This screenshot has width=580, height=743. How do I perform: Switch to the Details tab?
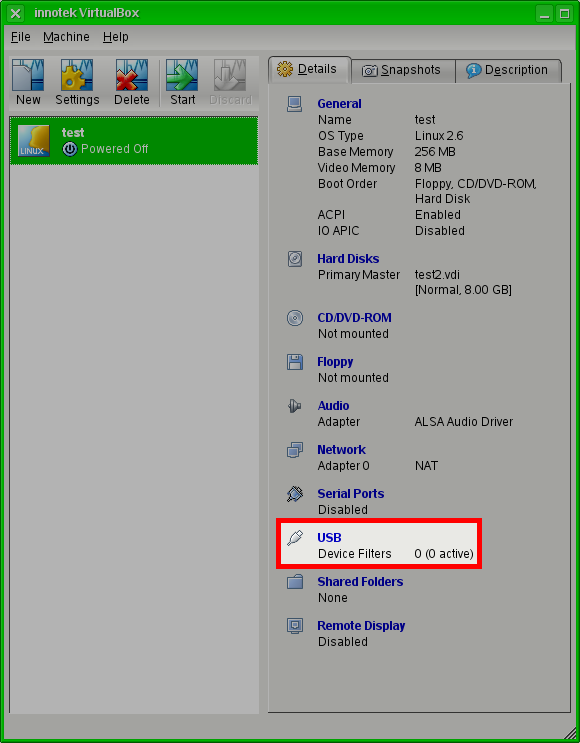click(x=309, y=70)
